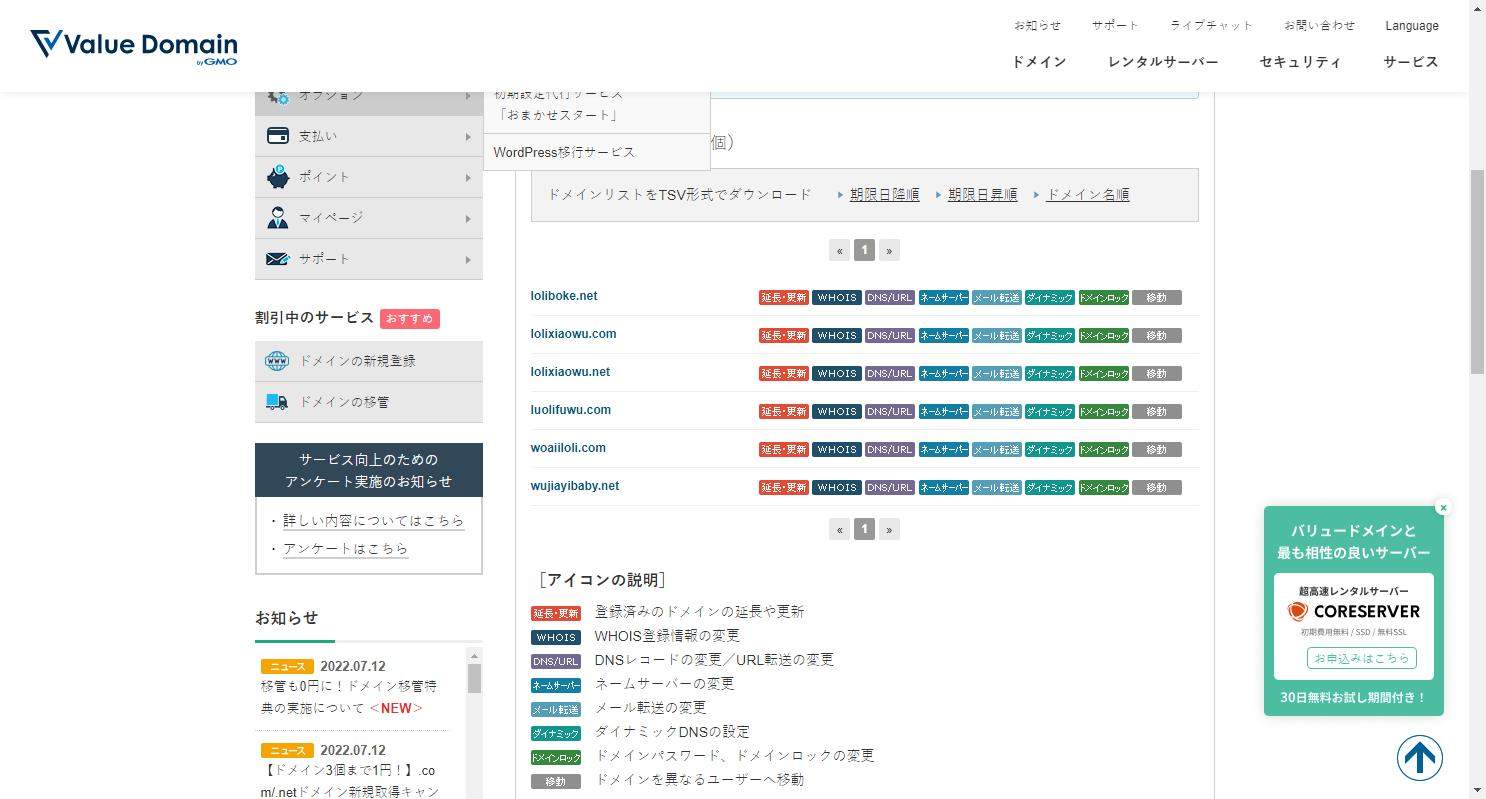
Task: Click the おすすめ badge
Action: 409,319
